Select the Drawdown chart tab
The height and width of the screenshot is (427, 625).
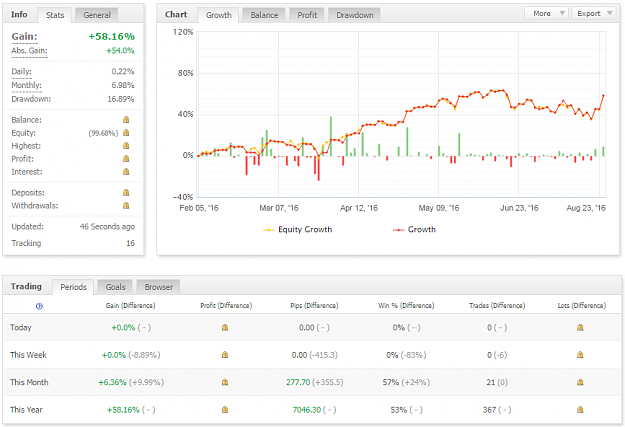point(354,15)
